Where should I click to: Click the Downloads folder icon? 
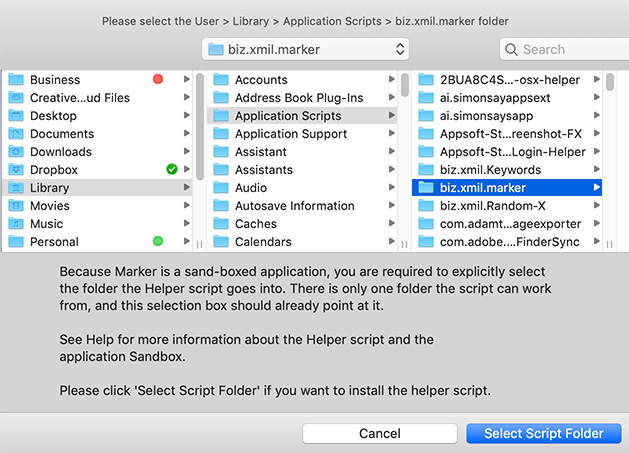point(16,152)
